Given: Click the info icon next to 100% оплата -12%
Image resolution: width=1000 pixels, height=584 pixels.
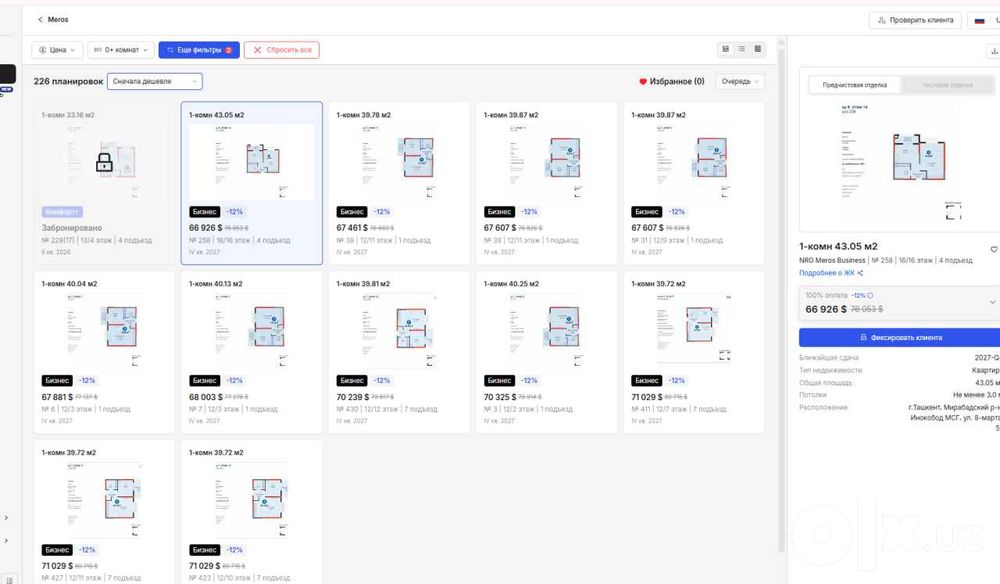Looking at the screenshot, I should (870, 295).
